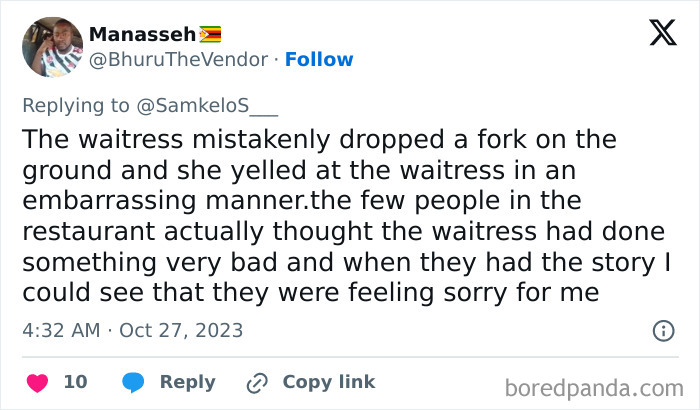Click the Oct 27, 2023 date
The width and height of the screenshot is (700, 410).
pyautogui.click(x=182, y=330)
